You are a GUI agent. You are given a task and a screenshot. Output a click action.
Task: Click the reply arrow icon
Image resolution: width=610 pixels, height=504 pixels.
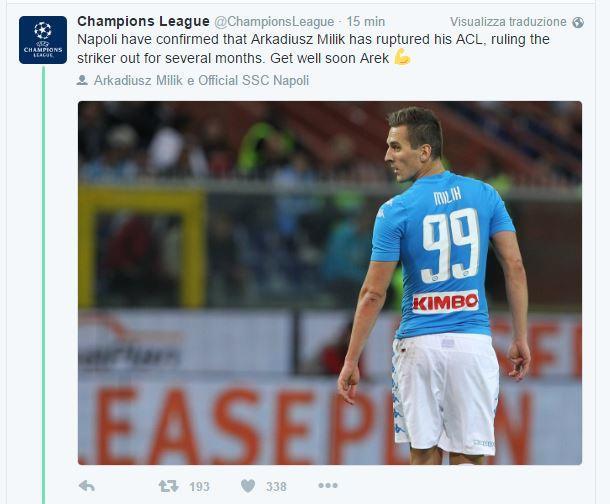point(87,486)
